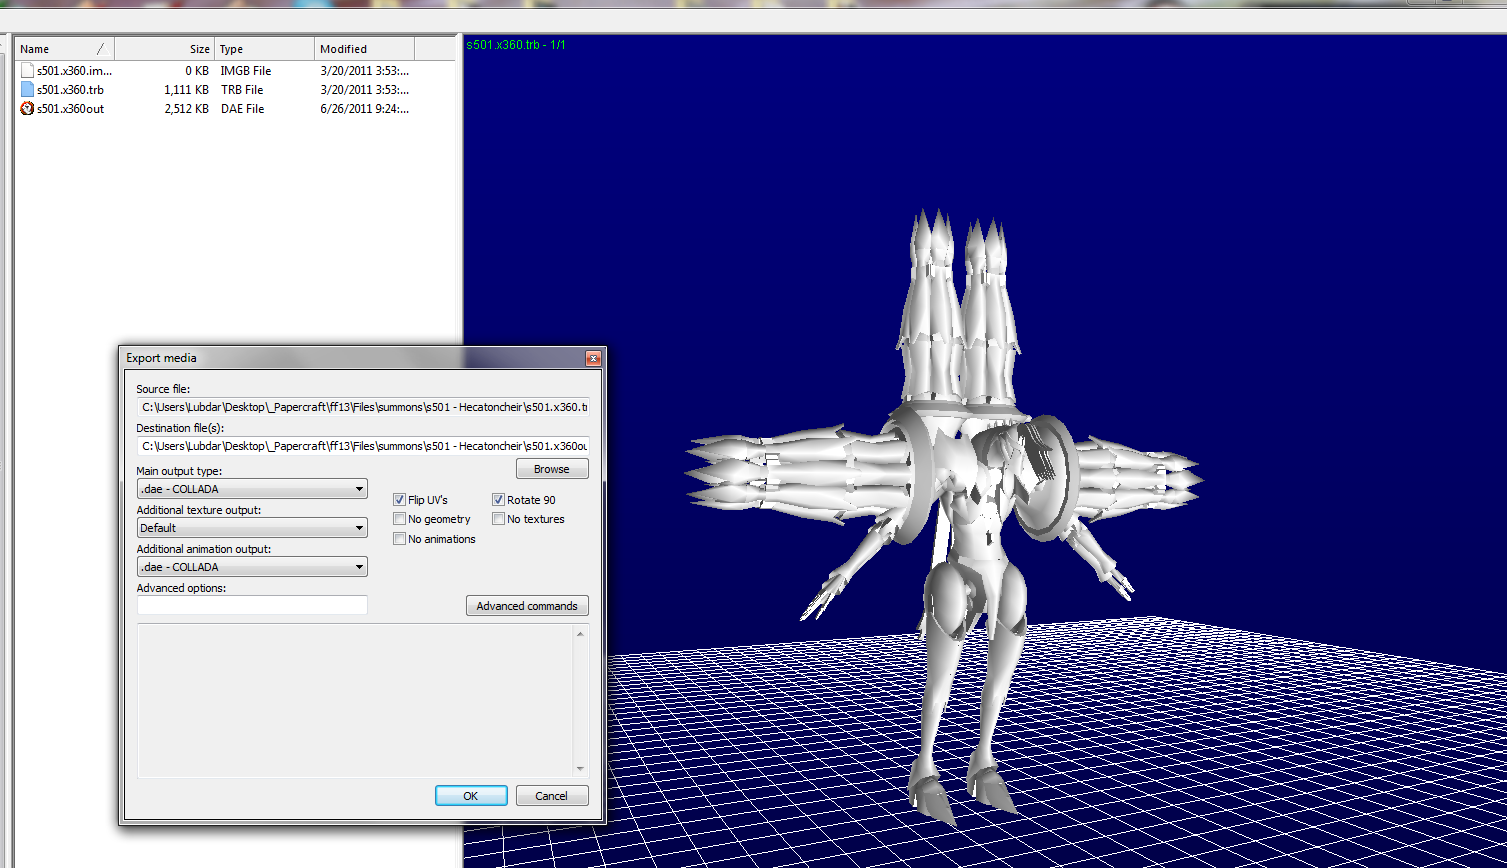1507x868 pixels.
Task: Click the Source file path field
Action: [363, 407]
